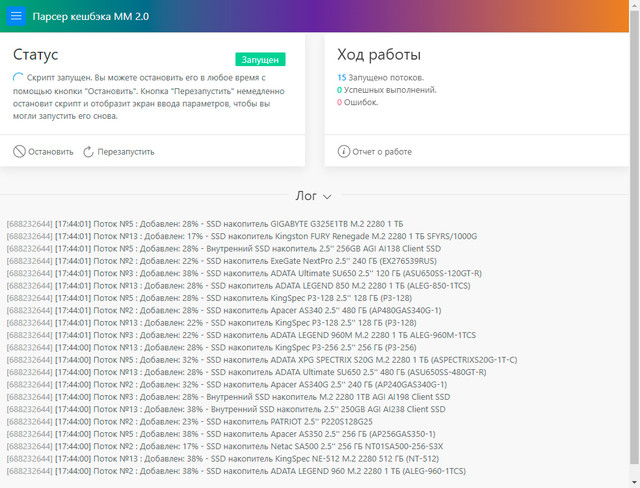Click the 0 Успешных выполнений line
The height and width of the screenshot is (488, 640).
[x=387, y=90]
